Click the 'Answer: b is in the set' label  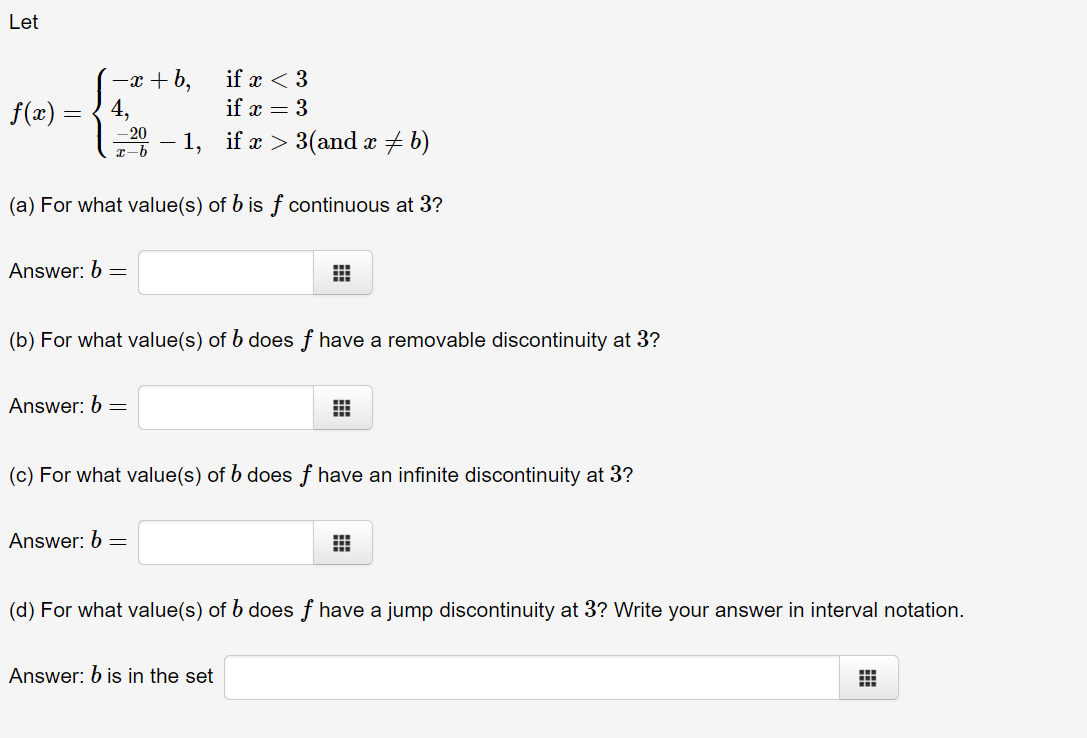click(110, 676)
